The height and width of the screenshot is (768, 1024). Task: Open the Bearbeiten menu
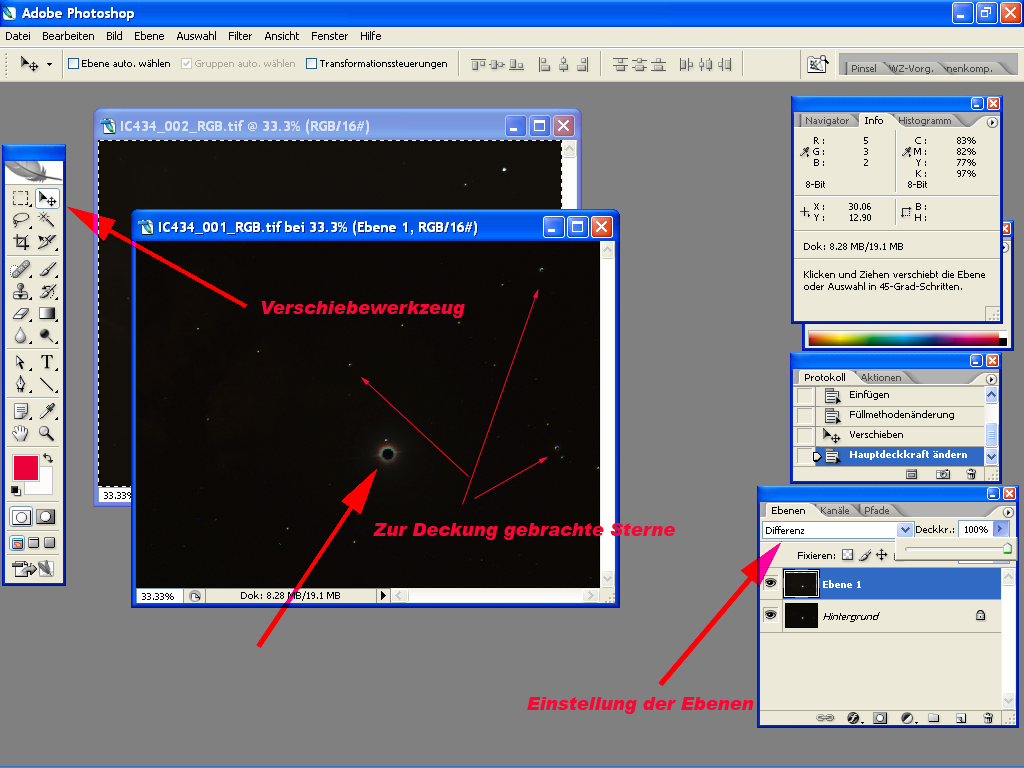68,36
